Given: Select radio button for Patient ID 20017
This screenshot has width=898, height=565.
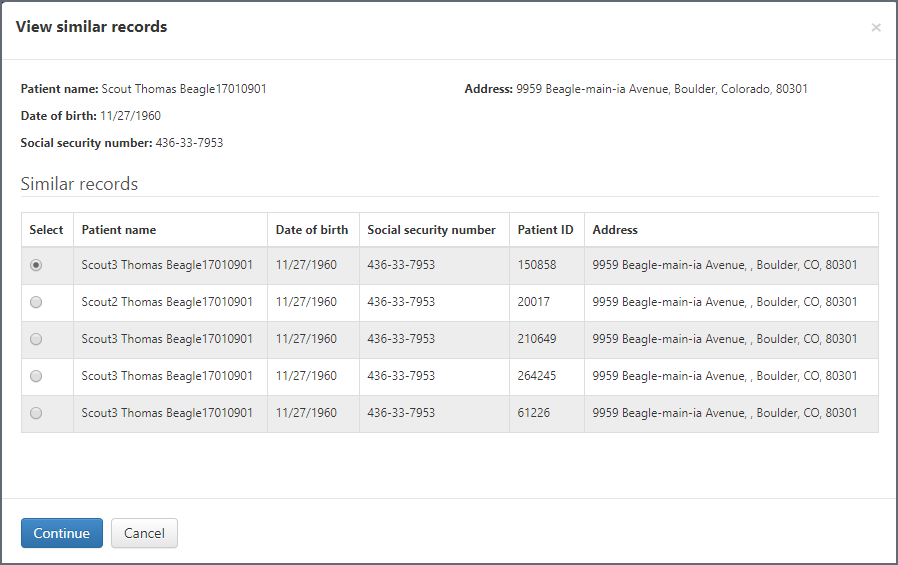Looking at the screenshot, I should click(36, 302).
